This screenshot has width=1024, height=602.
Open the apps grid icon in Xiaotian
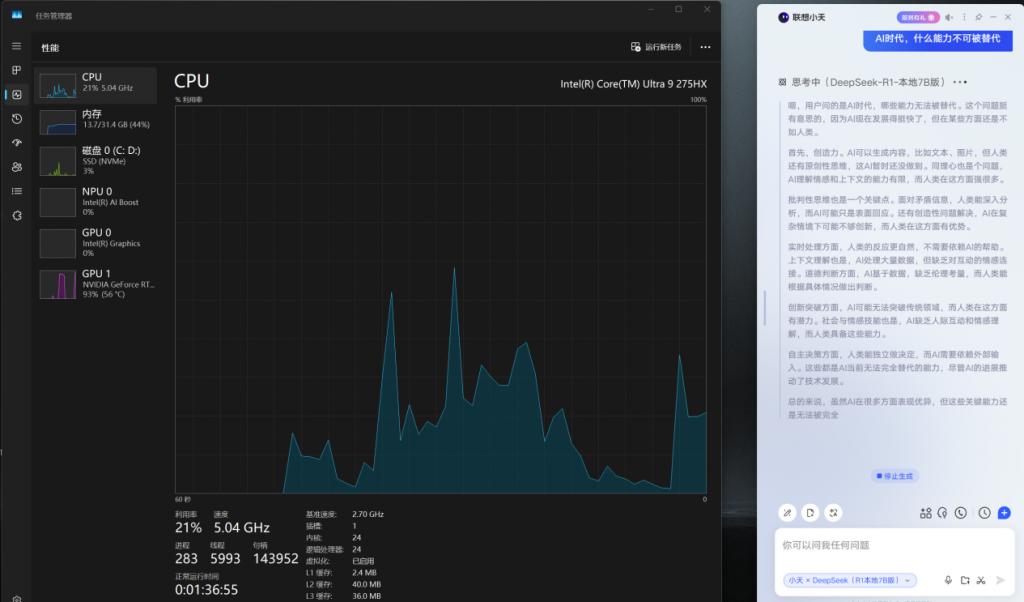click(x=925, y=513)
